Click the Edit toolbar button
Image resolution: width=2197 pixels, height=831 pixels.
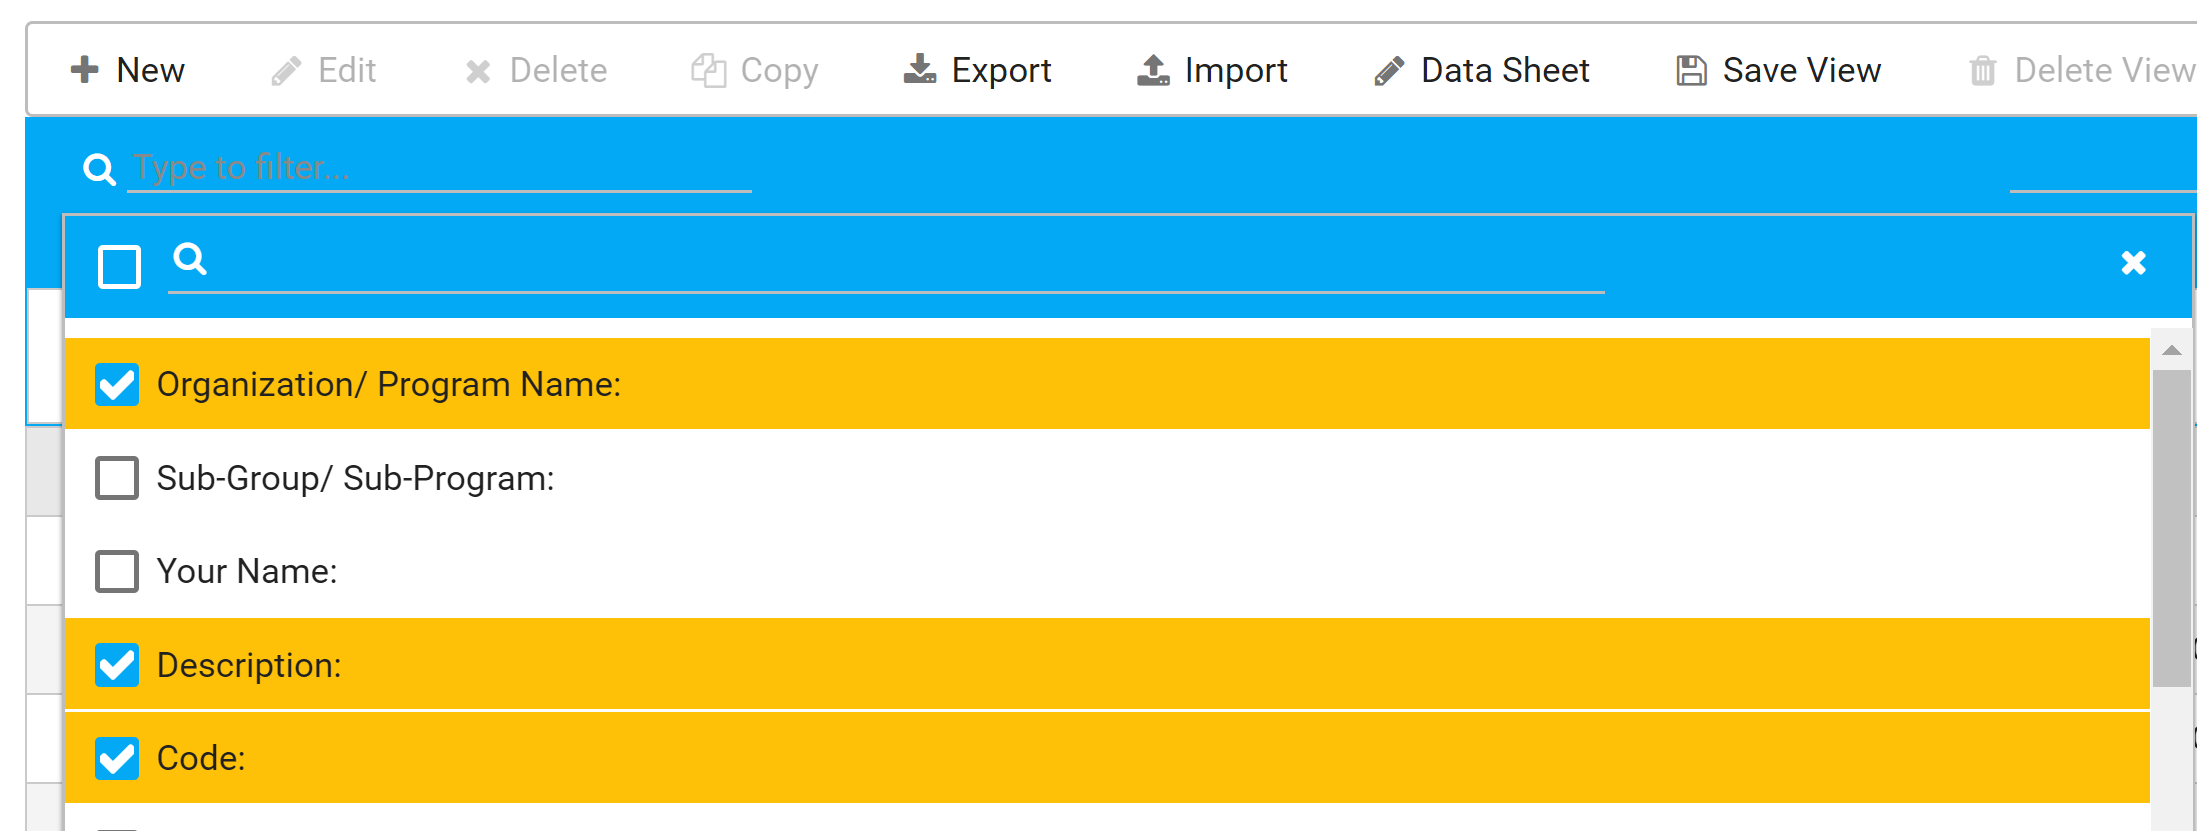coord(324,70)
